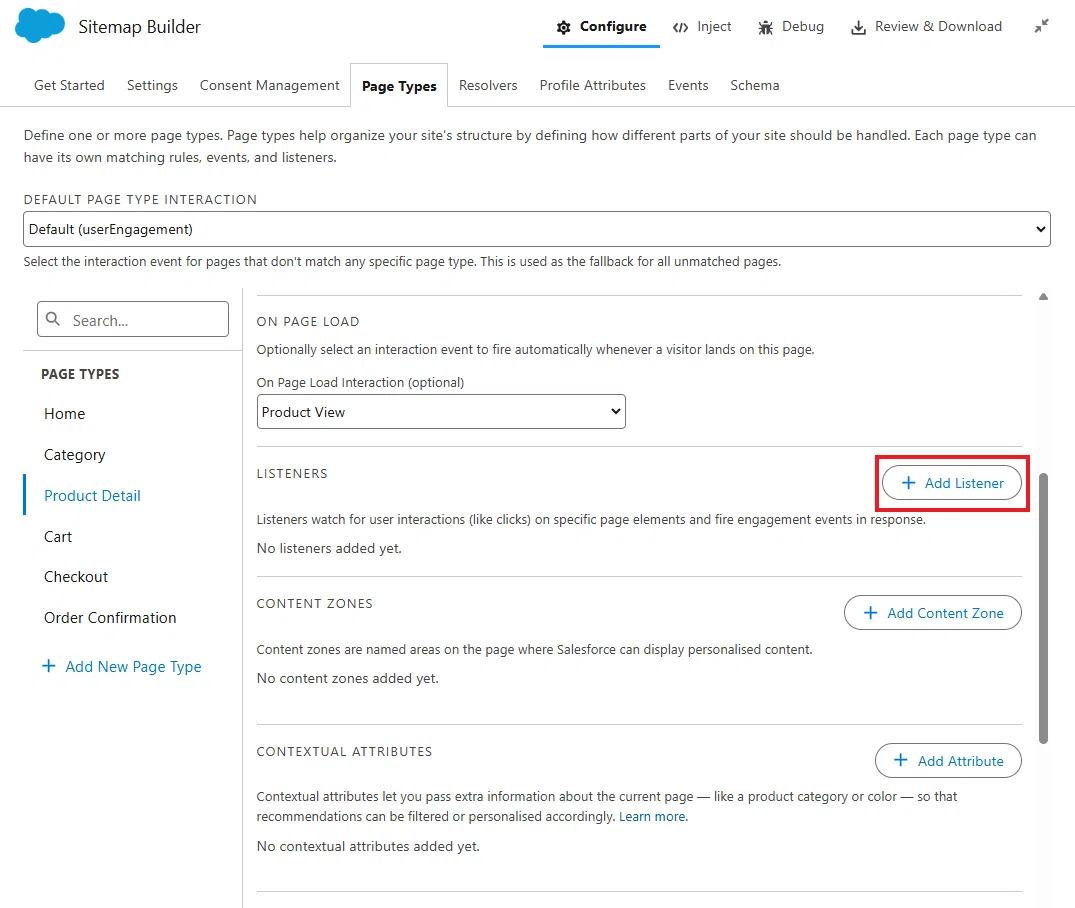Open the Debug step
The height and width of the screenshot is (908, 1075).
click(791, 27)
